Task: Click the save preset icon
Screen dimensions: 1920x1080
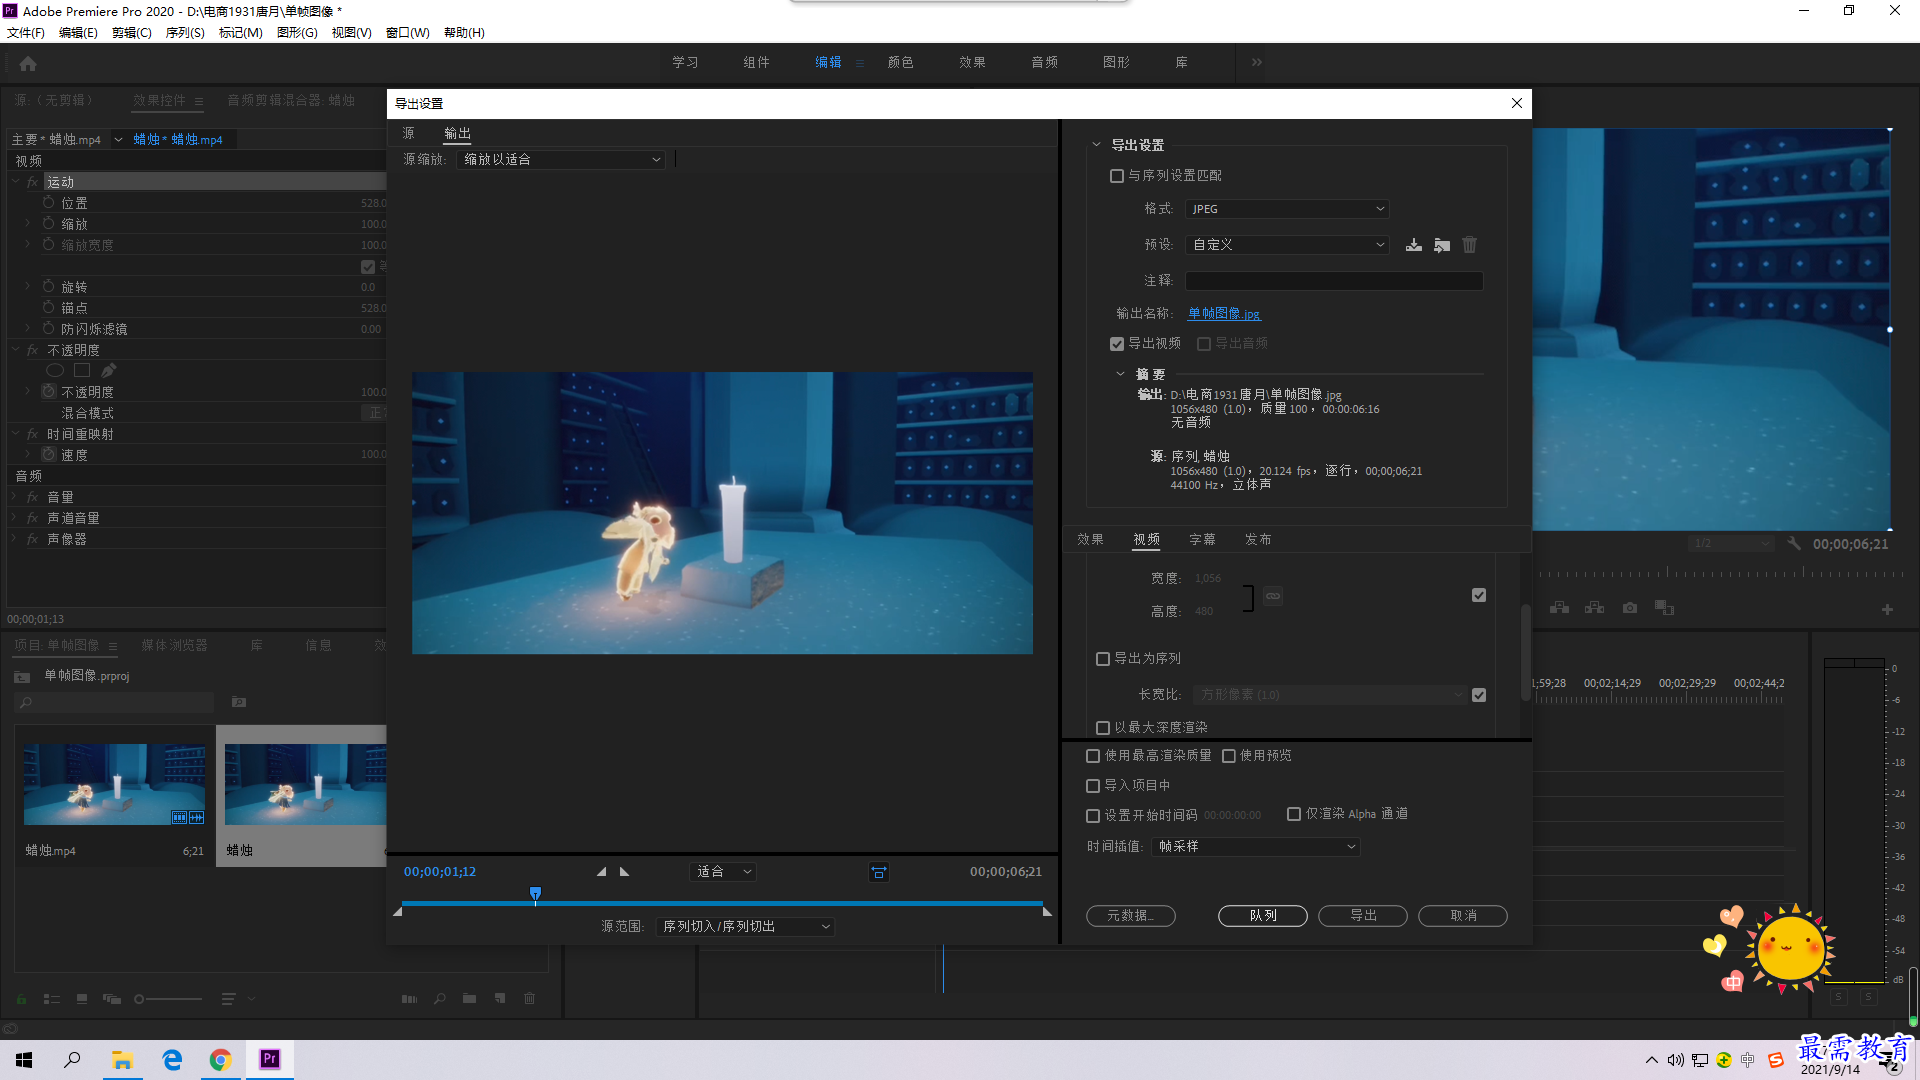Action: tap(1413, 245)
